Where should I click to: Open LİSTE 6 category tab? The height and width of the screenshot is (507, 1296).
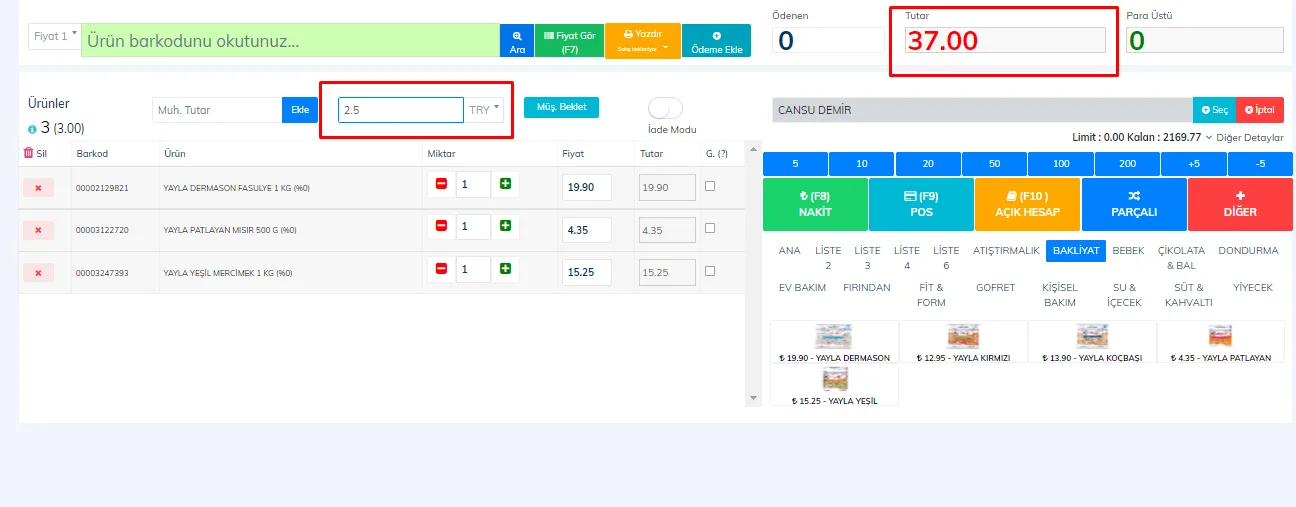(x=946, y=257)
